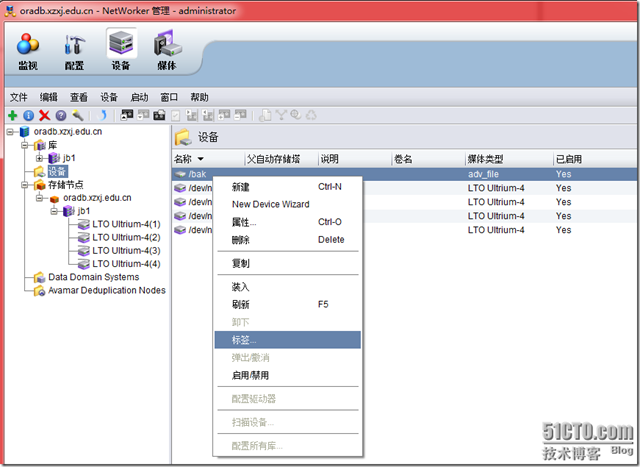
Task: Open the 设备 menu in menu bar
Action: tap(109, 97)
